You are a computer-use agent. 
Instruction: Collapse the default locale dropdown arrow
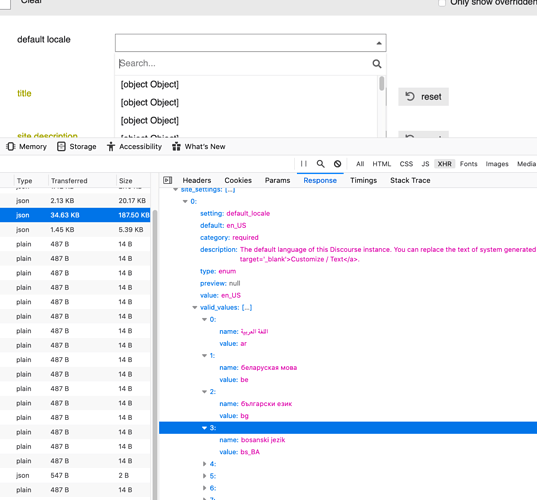(x=379, y=43)
